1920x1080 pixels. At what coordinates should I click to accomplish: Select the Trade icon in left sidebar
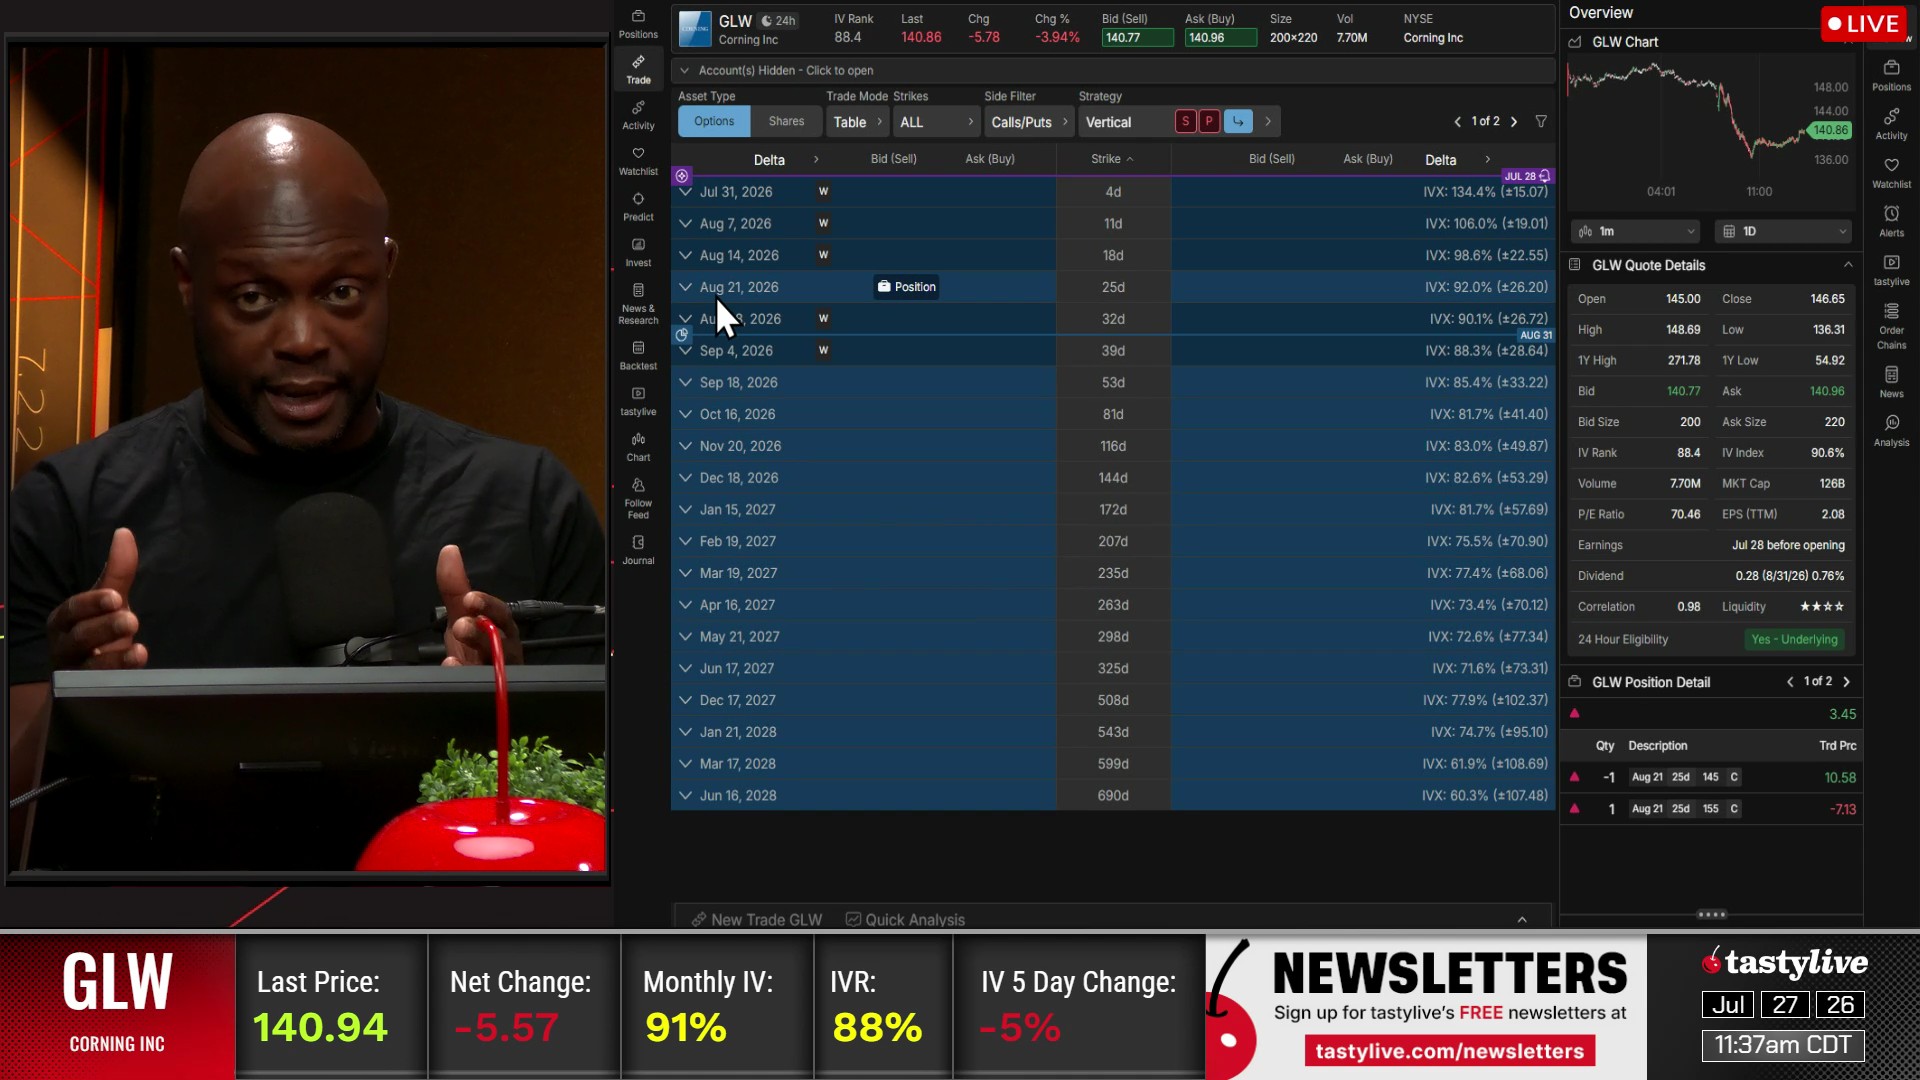point(638,70)
